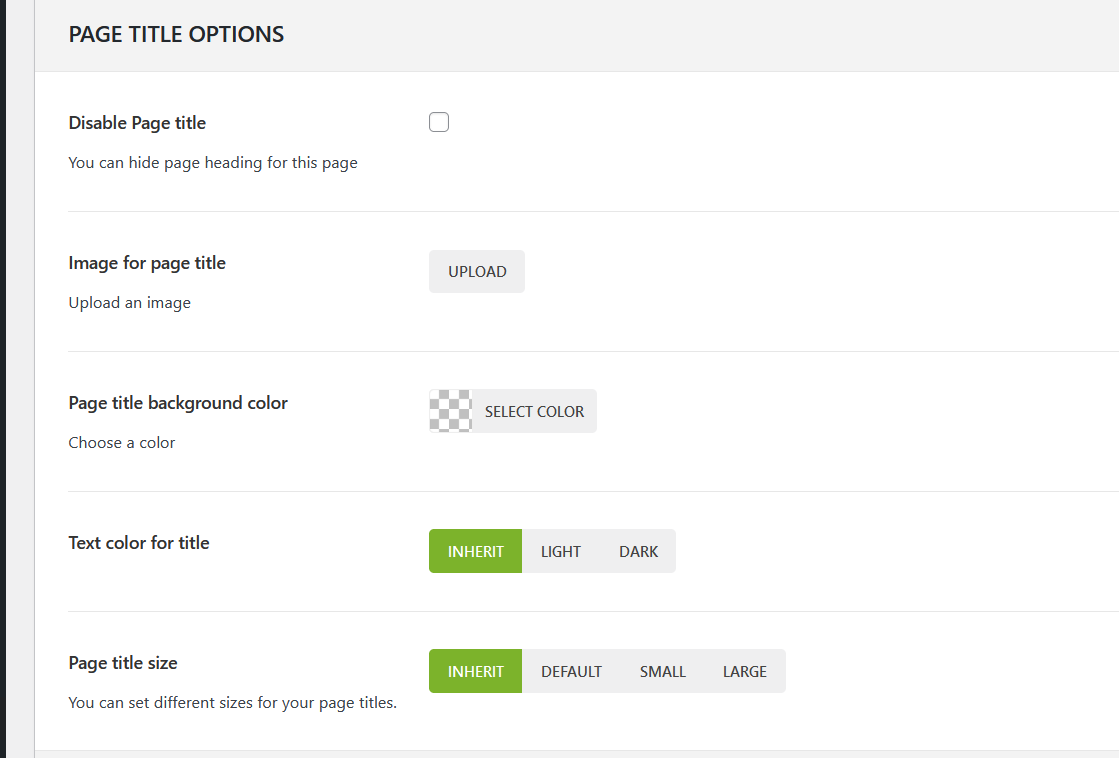Click the "Disable Page title" label
This screenshot has width=1119, height=758.
(x=137, y=123)
